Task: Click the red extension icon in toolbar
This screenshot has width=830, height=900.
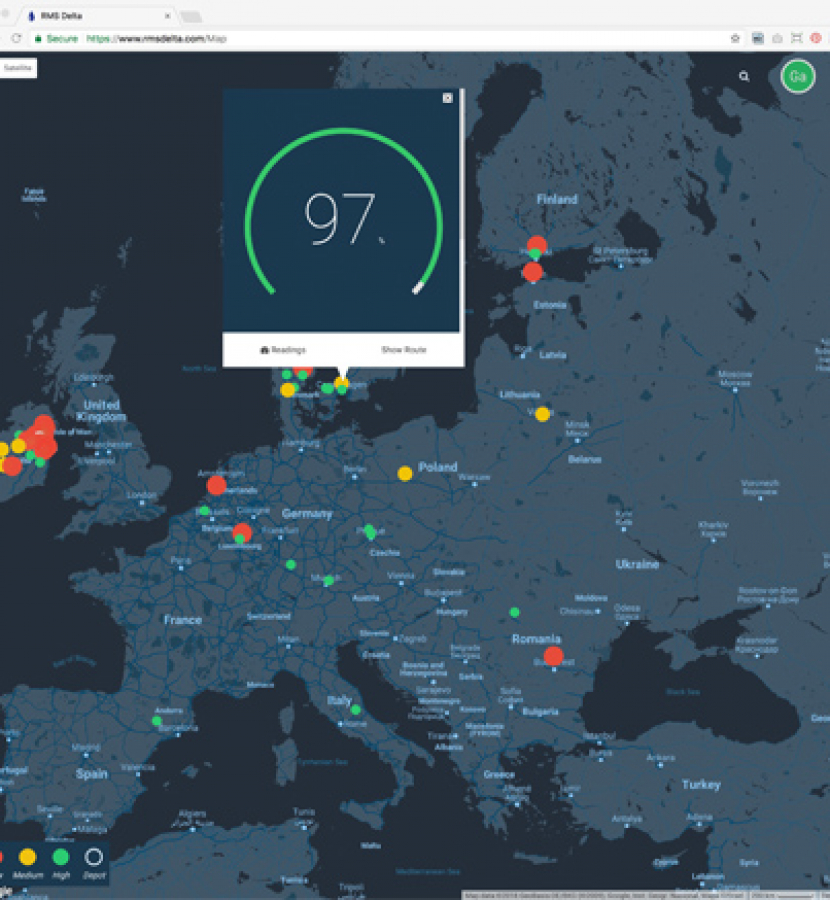Action: 816,38
